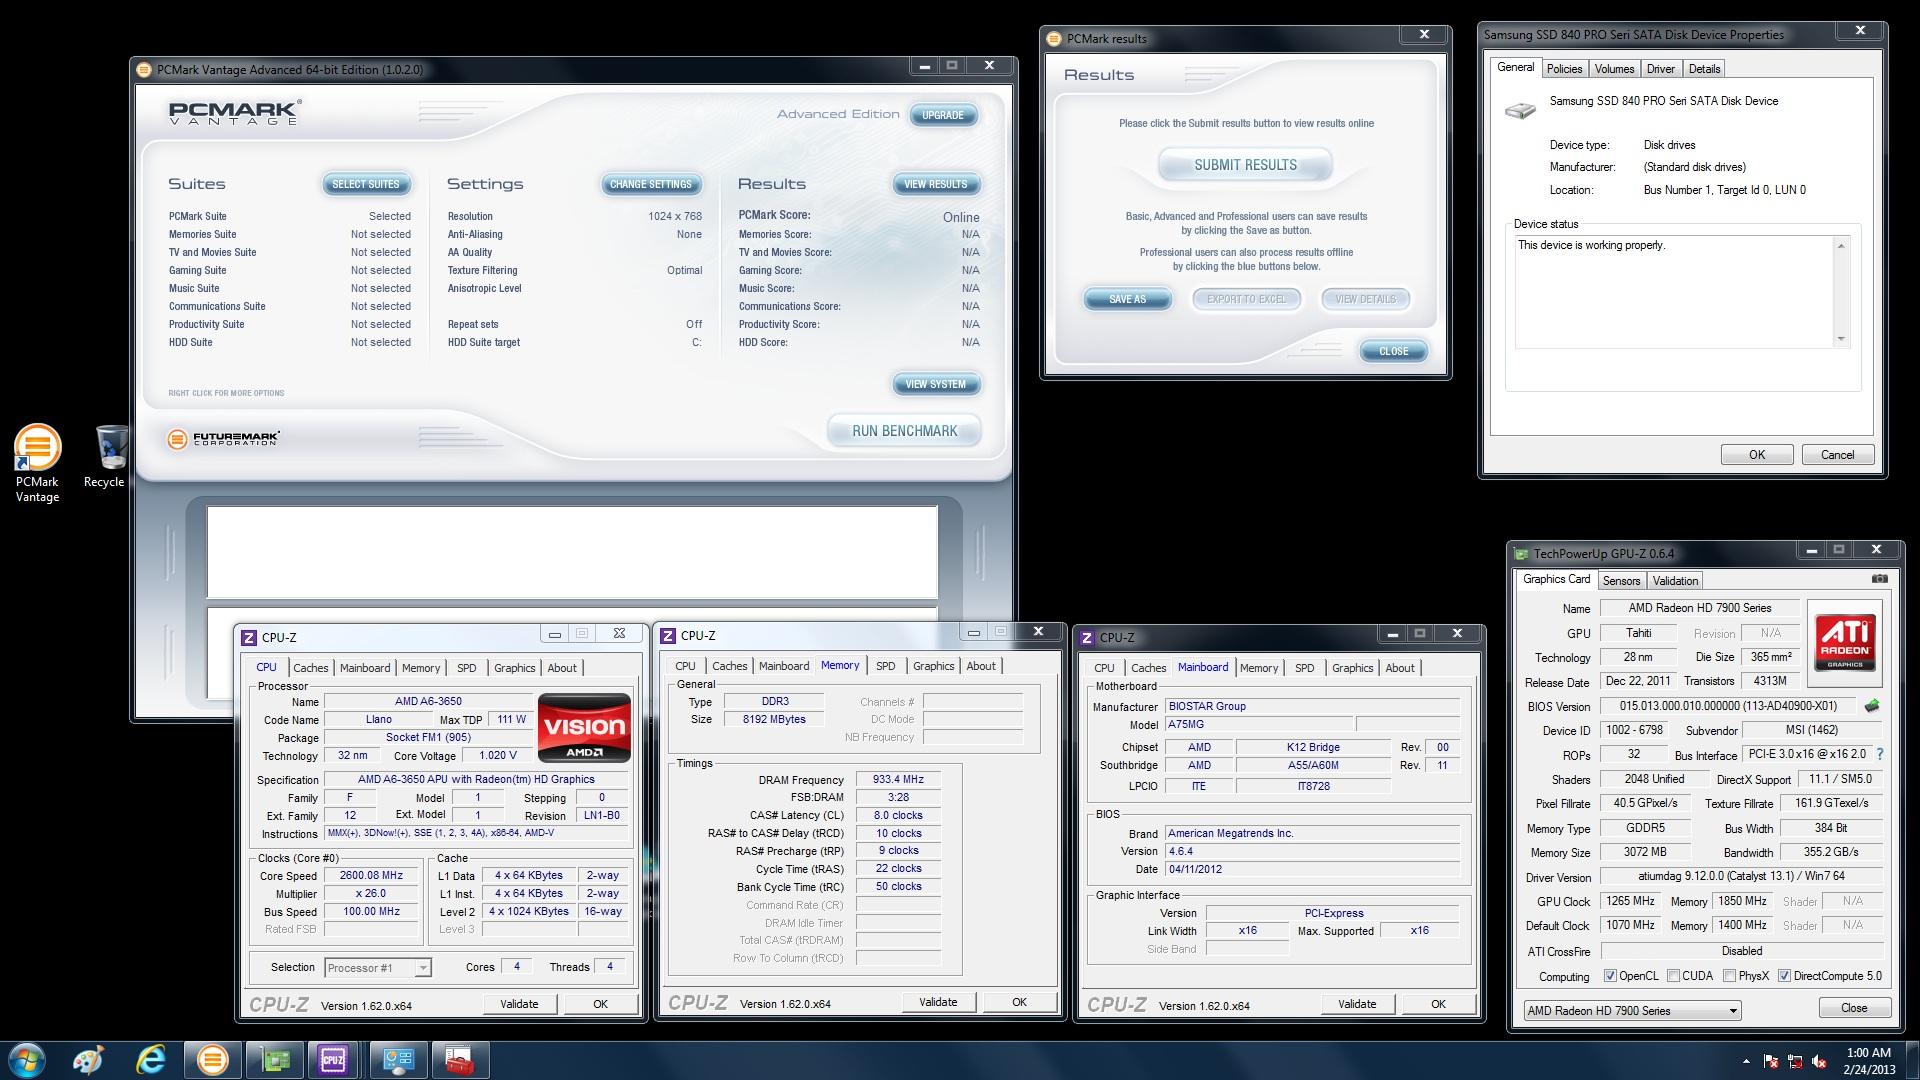Toggle DirectCompute 5.0 checkbox in GPU-Z
Viewport: 1920px width, 1080px height.
pyautogui.click(x=1784, y=976)
